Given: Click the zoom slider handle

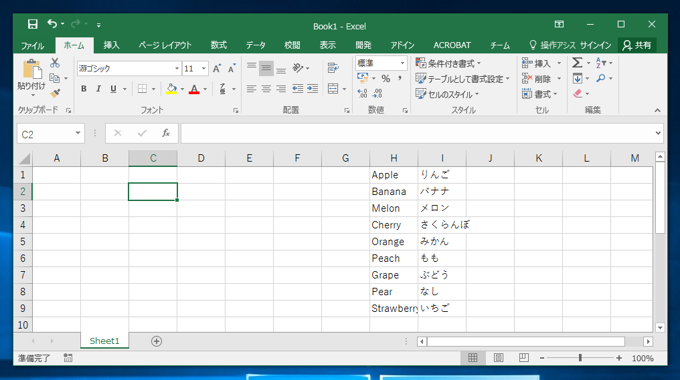Looking at the screenshot, I should [580, 358].
